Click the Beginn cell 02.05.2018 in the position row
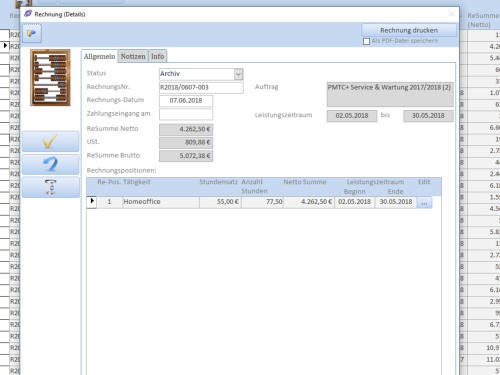 pyautogui.click(x=354, y=202)
